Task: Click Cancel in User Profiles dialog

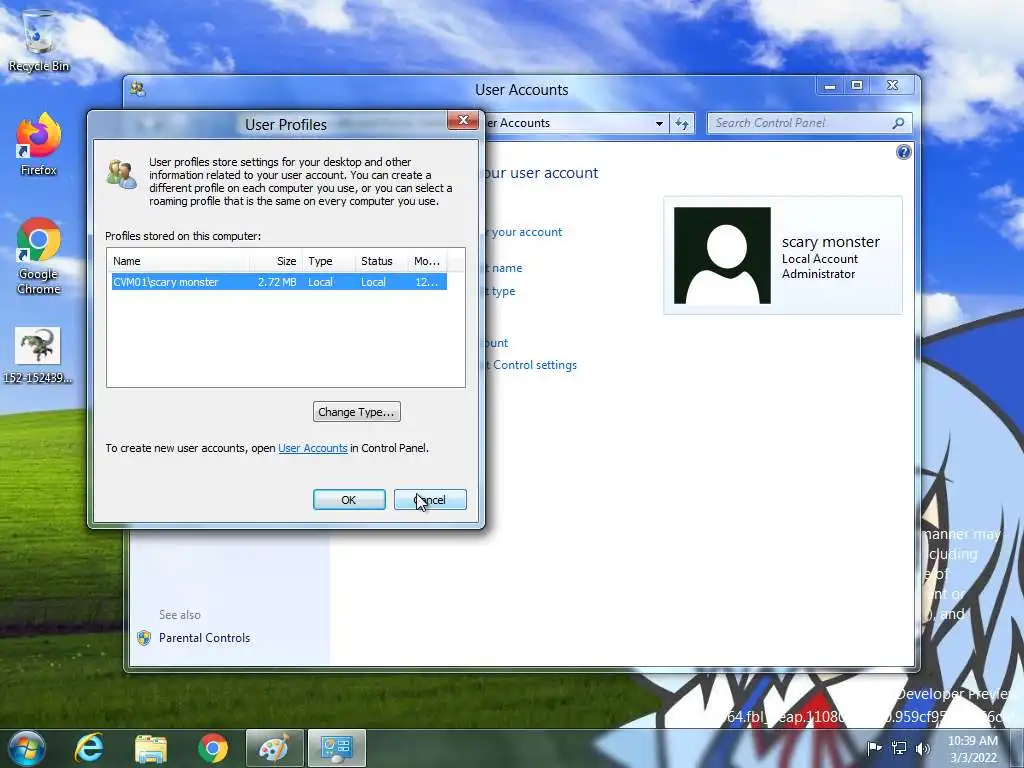Action: click(x=430, y=500)
